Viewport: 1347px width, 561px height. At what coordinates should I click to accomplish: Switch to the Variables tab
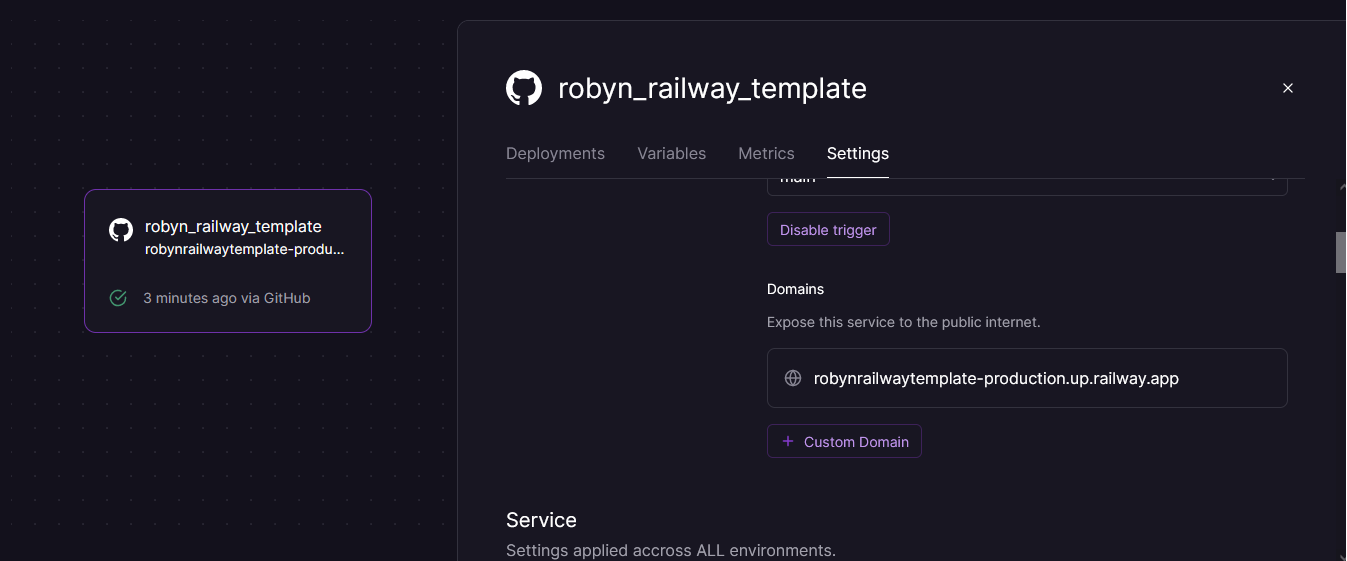click(x=671, y=153)
